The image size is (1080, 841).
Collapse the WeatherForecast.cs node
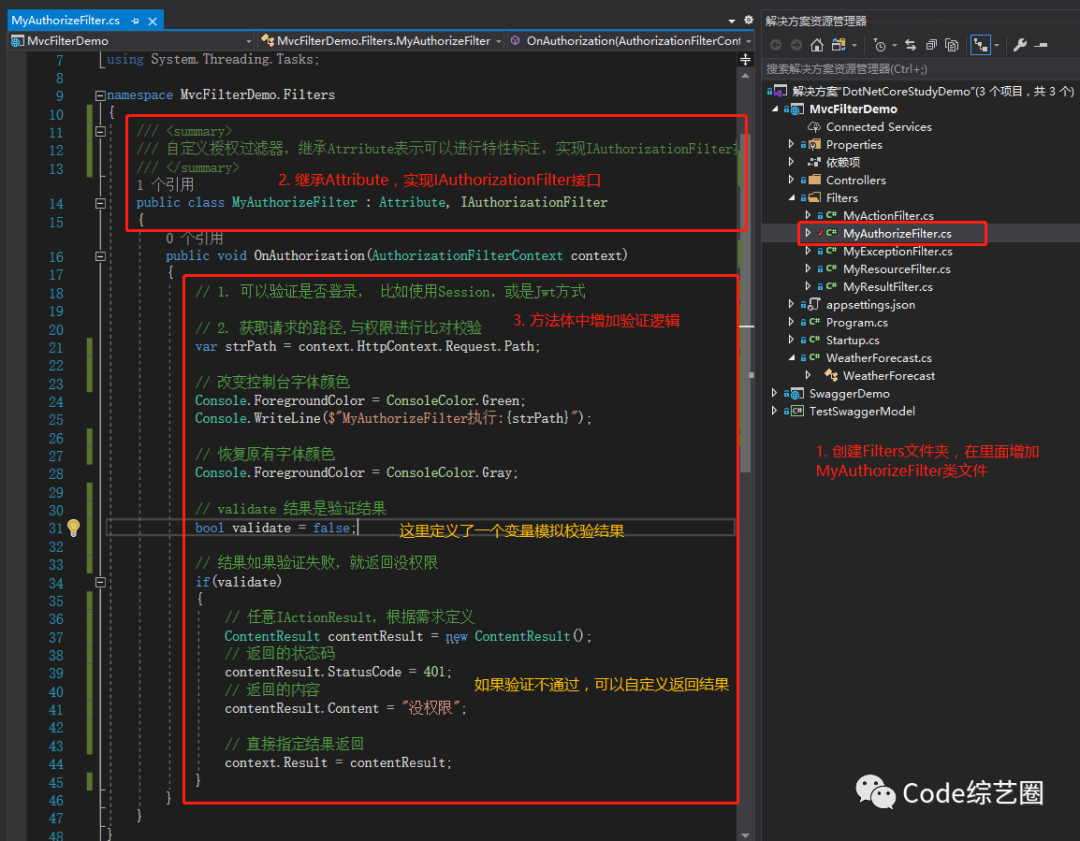pos(792,357)
